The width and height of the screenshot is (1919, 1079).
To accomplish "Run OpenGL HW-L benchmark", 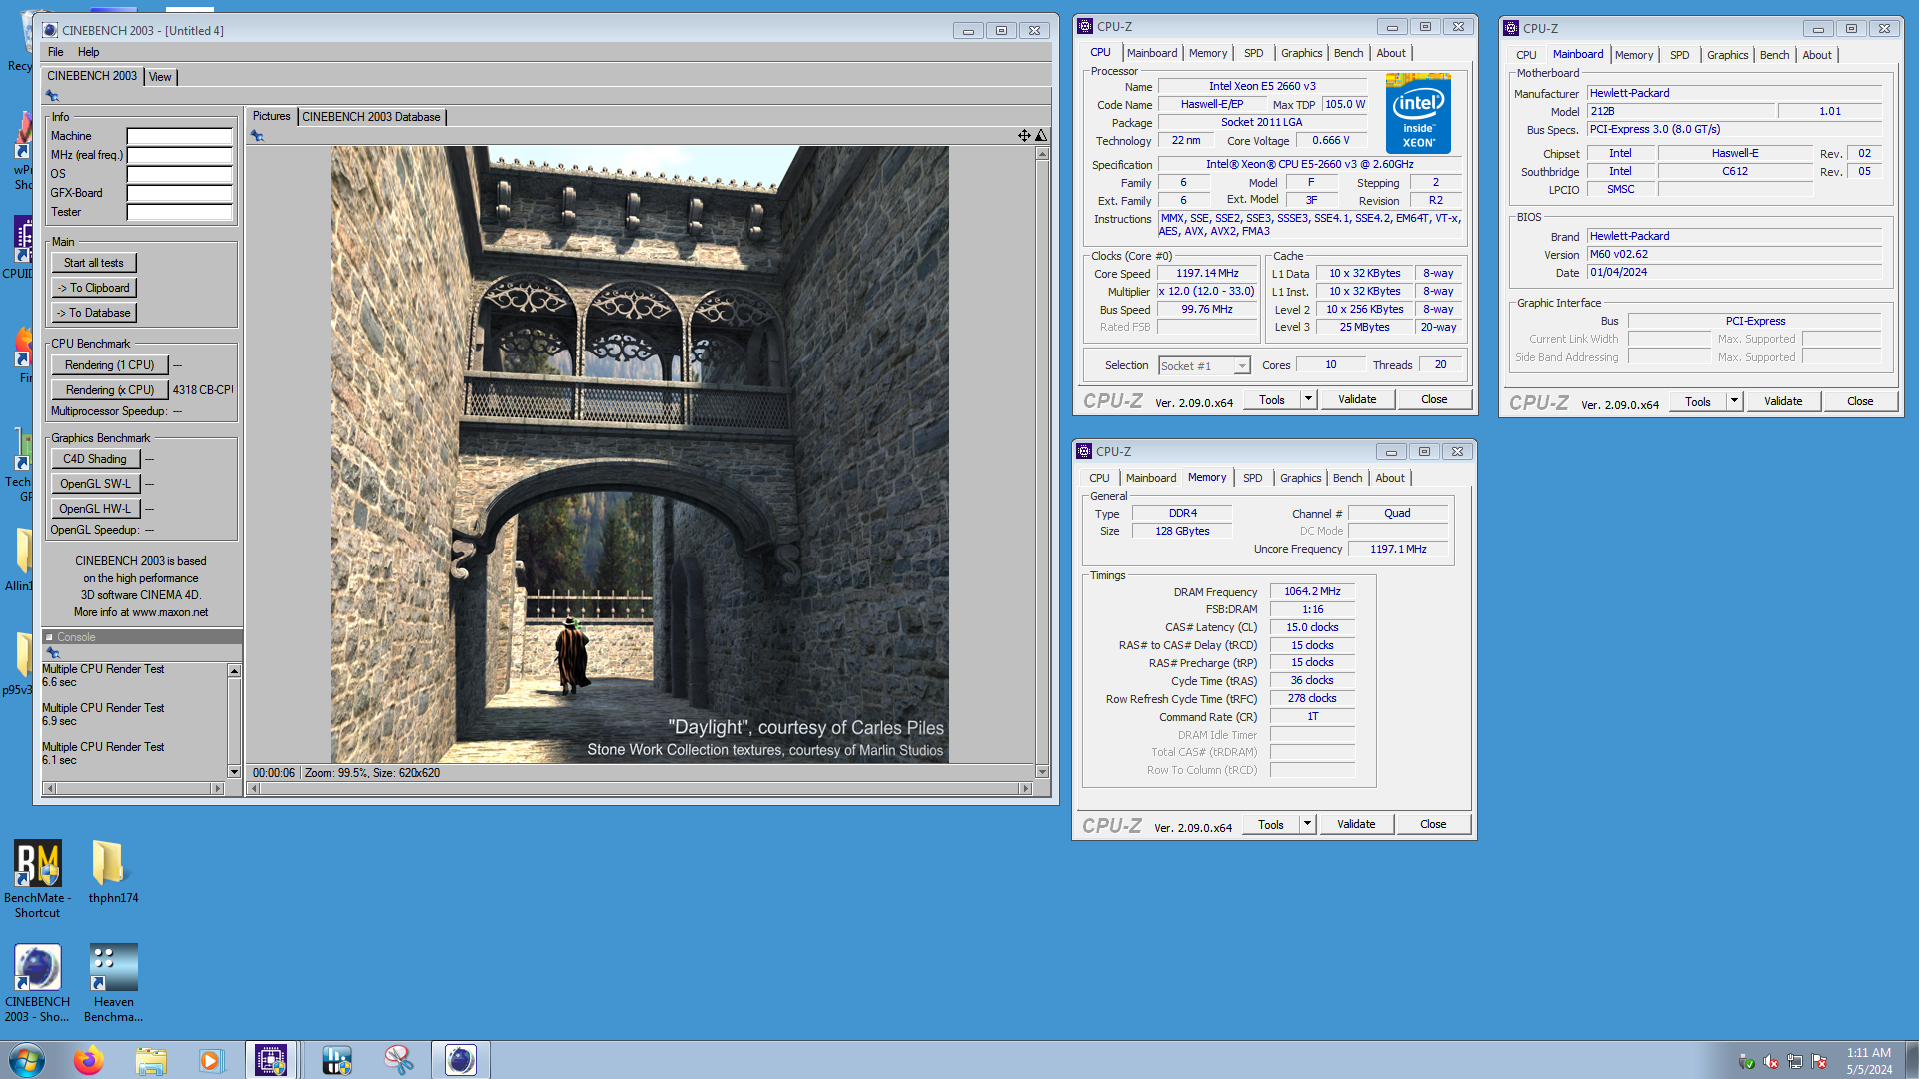I will (x=95, y=509).
